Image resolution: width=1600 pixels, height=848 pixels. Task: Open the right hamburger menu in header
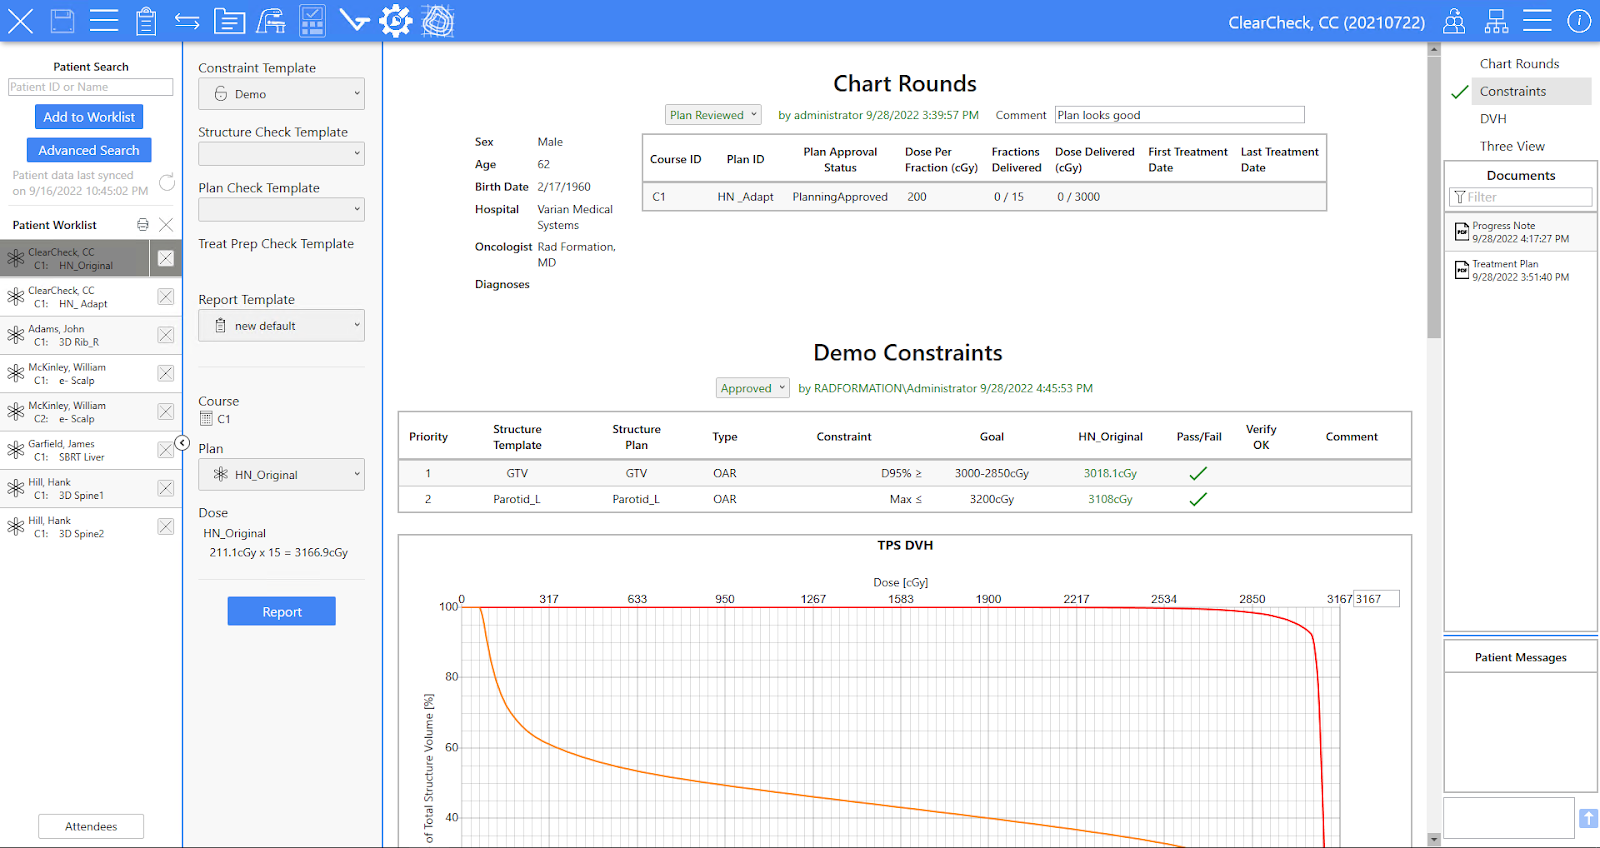pos(1537,21)
